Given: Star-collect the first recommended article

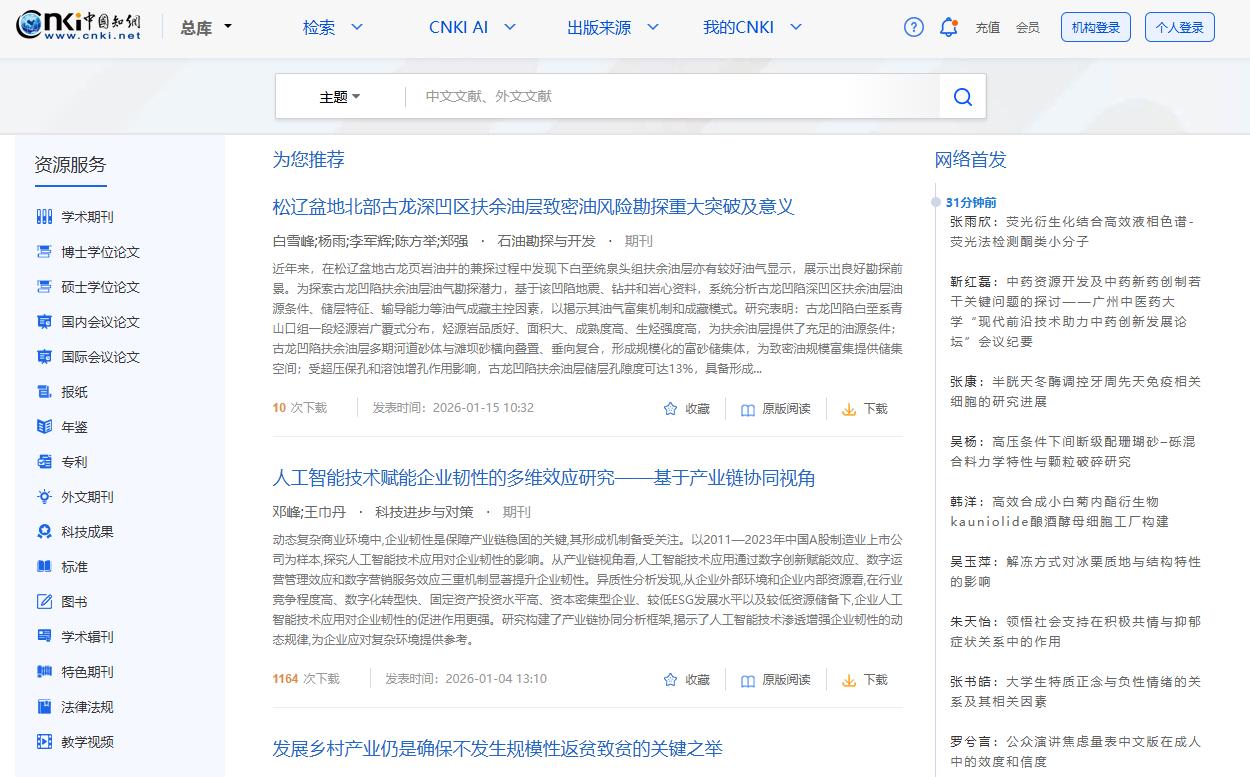Looking at the screenshot, I should (687, 408).
